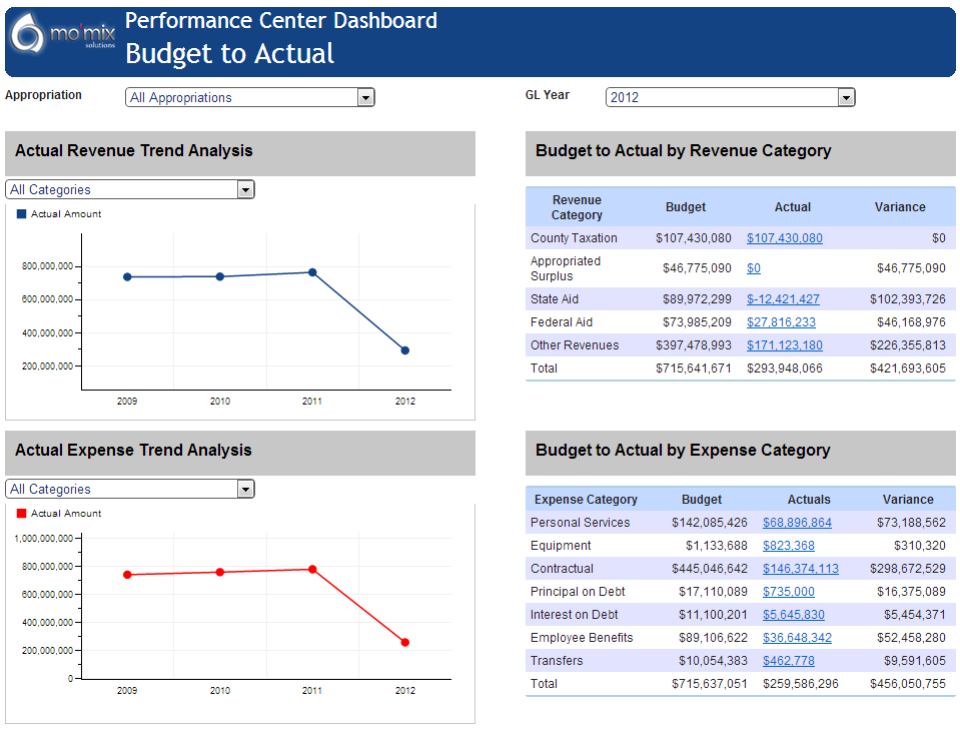Open Other Revenues actual $171,123,180 link
The height and width of the screenshot is (732, 960).
coord(784,345)
